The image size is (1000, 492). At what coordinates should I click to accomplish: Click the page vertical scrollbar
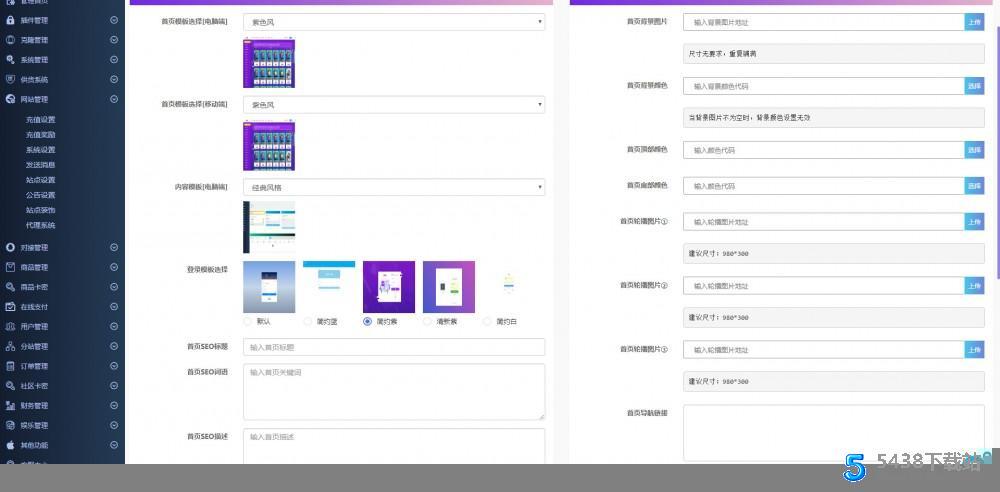click(x=997, y=153)
